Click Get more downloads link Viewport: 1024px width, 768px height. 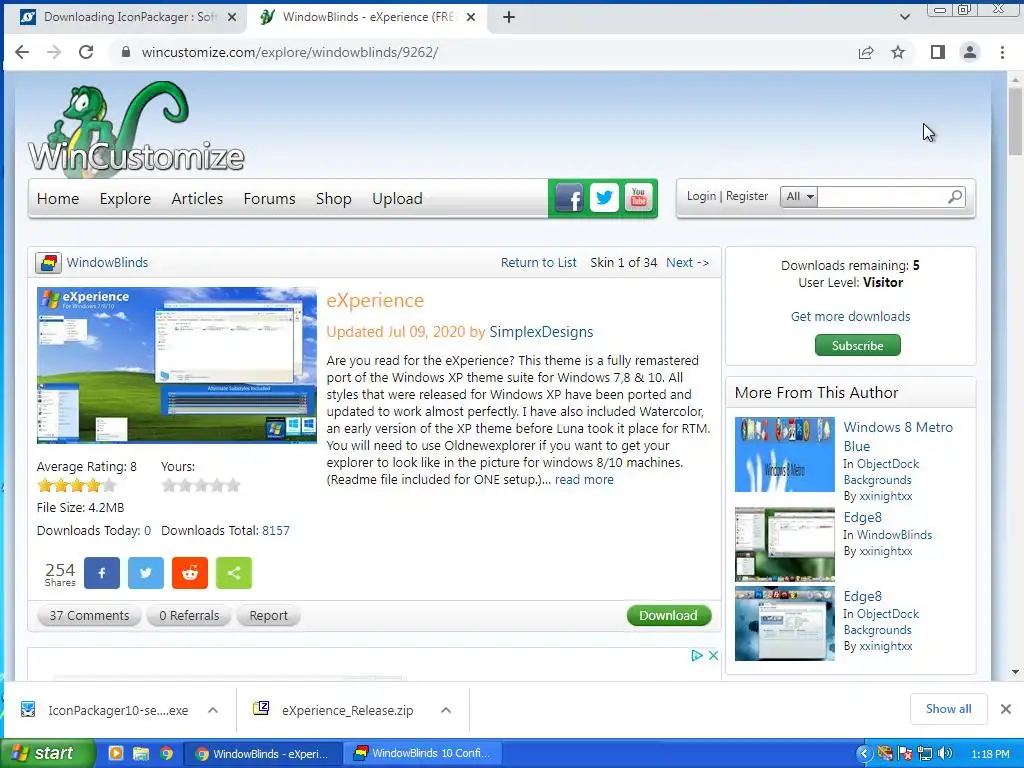pyautogui.click(x=850, y=316)
